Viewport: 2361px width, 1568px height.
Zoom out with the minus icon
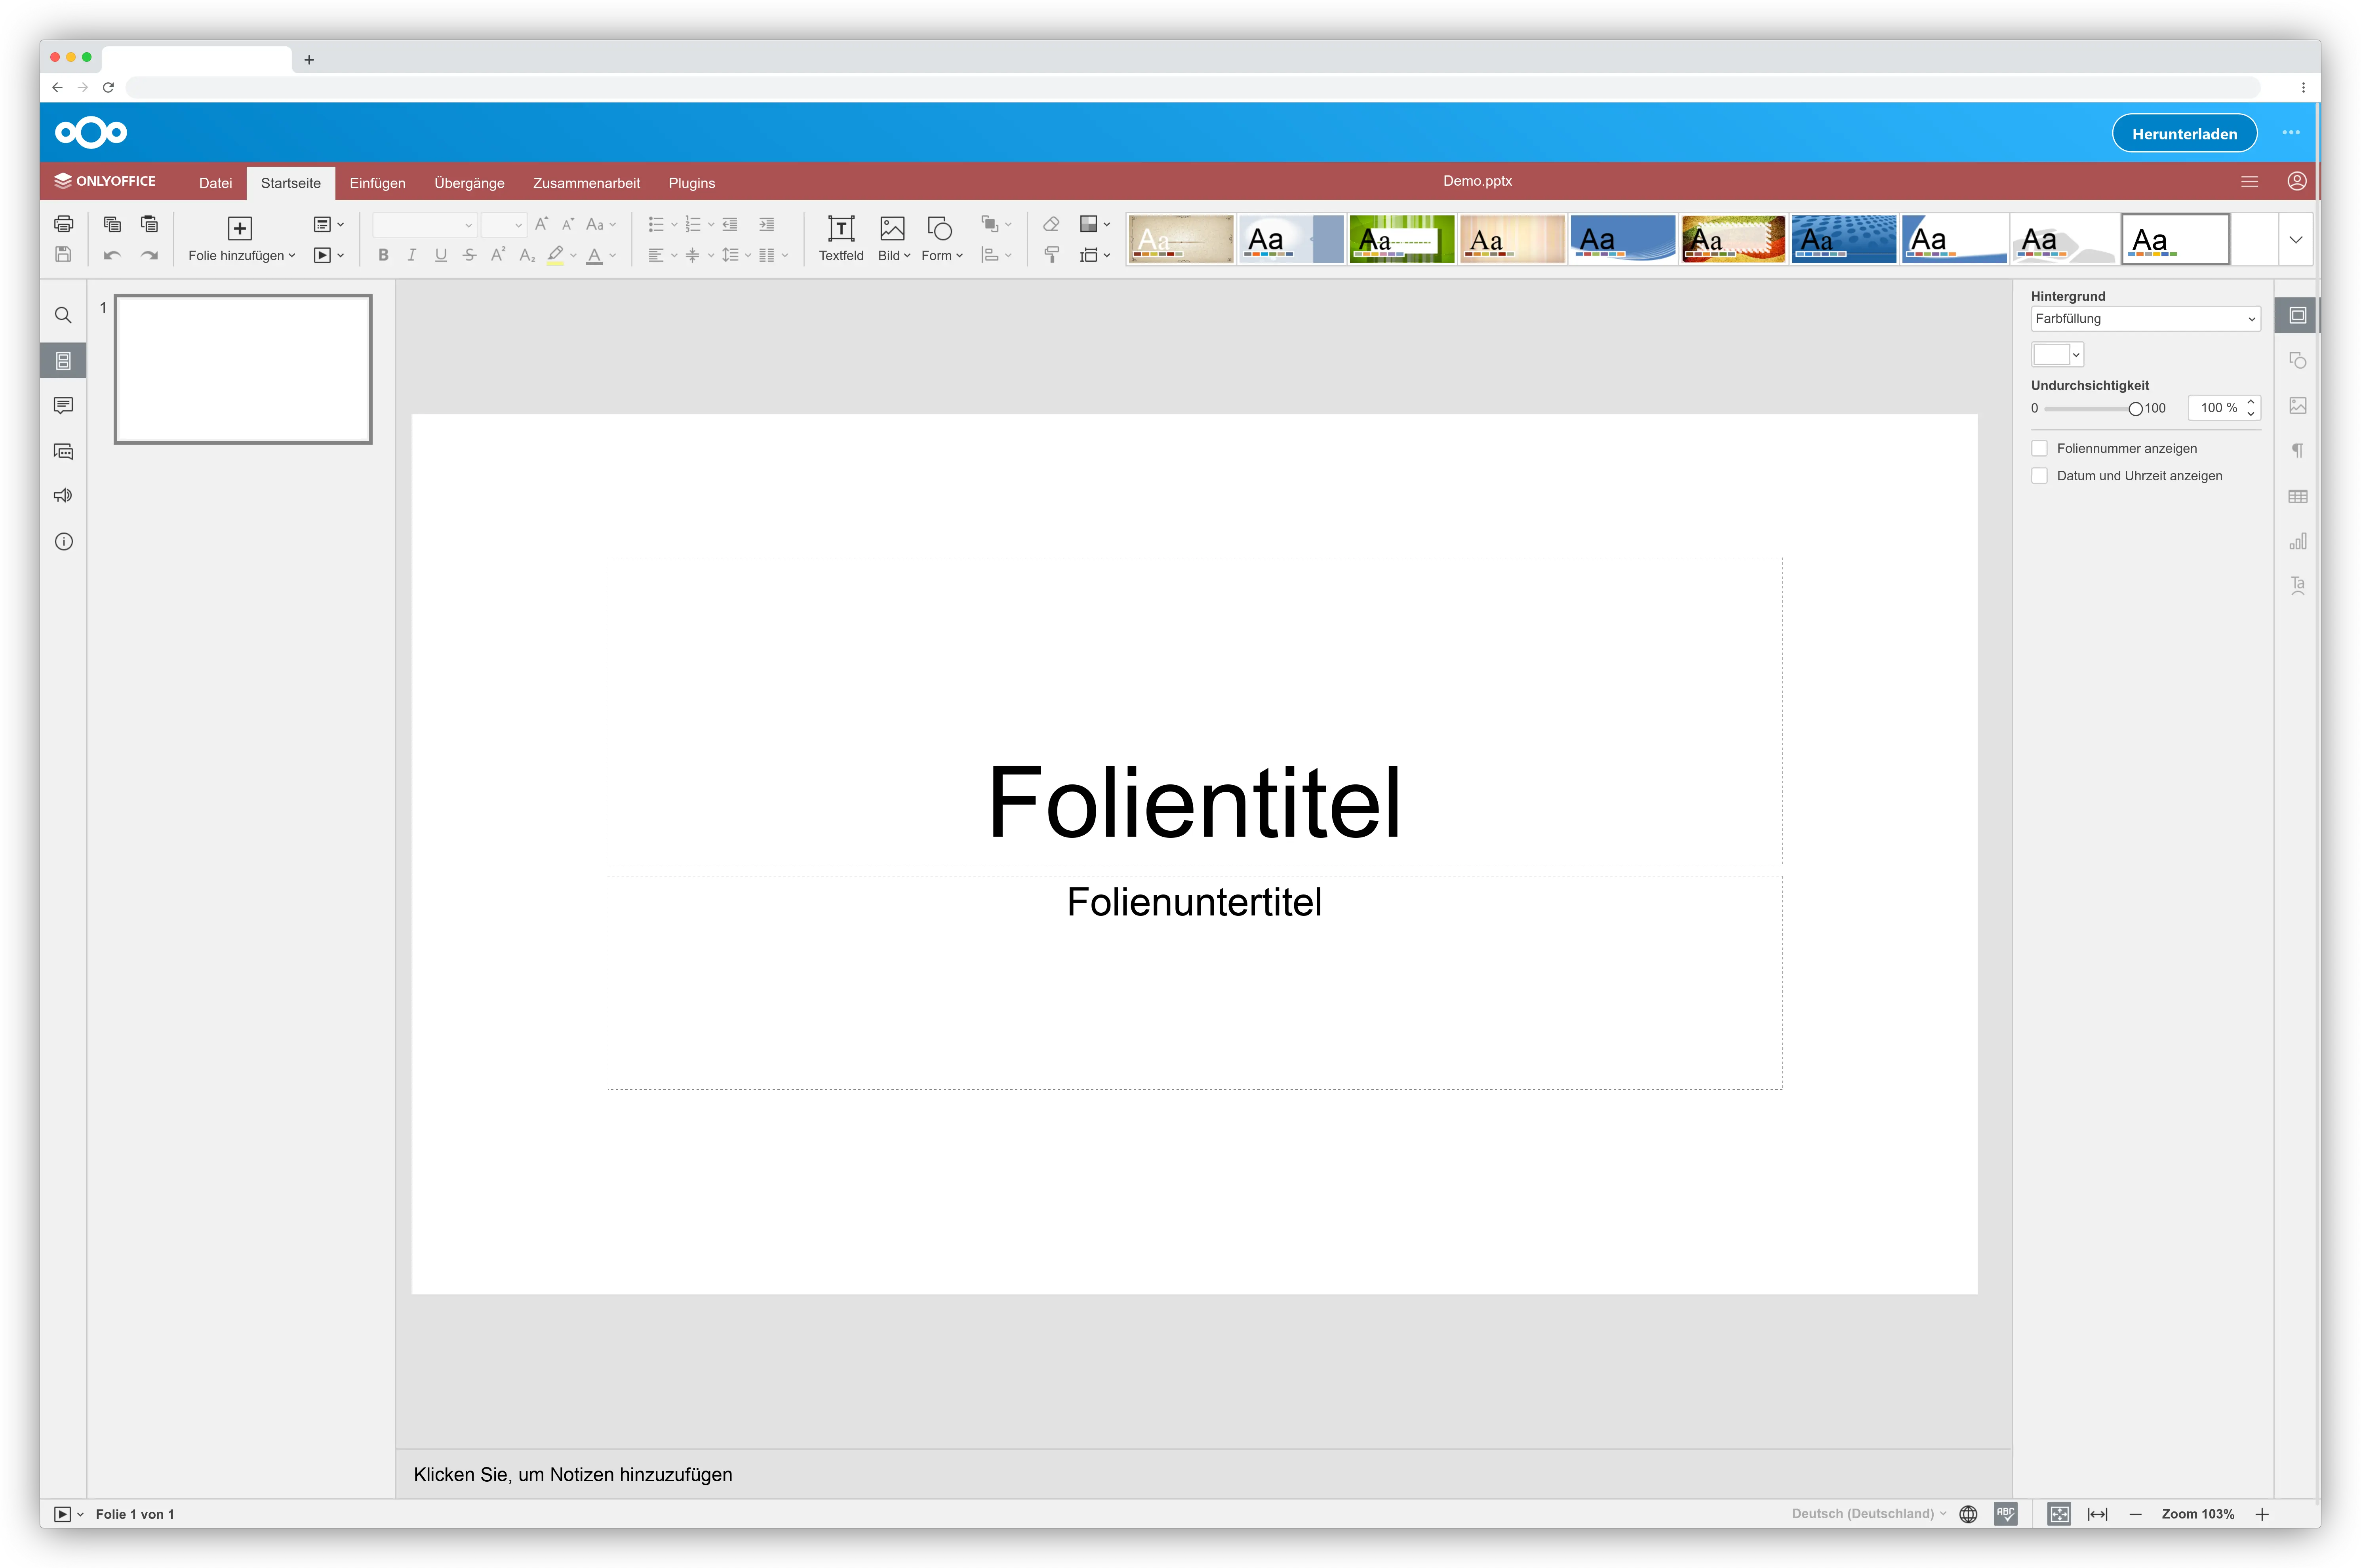point(2135,1514)
